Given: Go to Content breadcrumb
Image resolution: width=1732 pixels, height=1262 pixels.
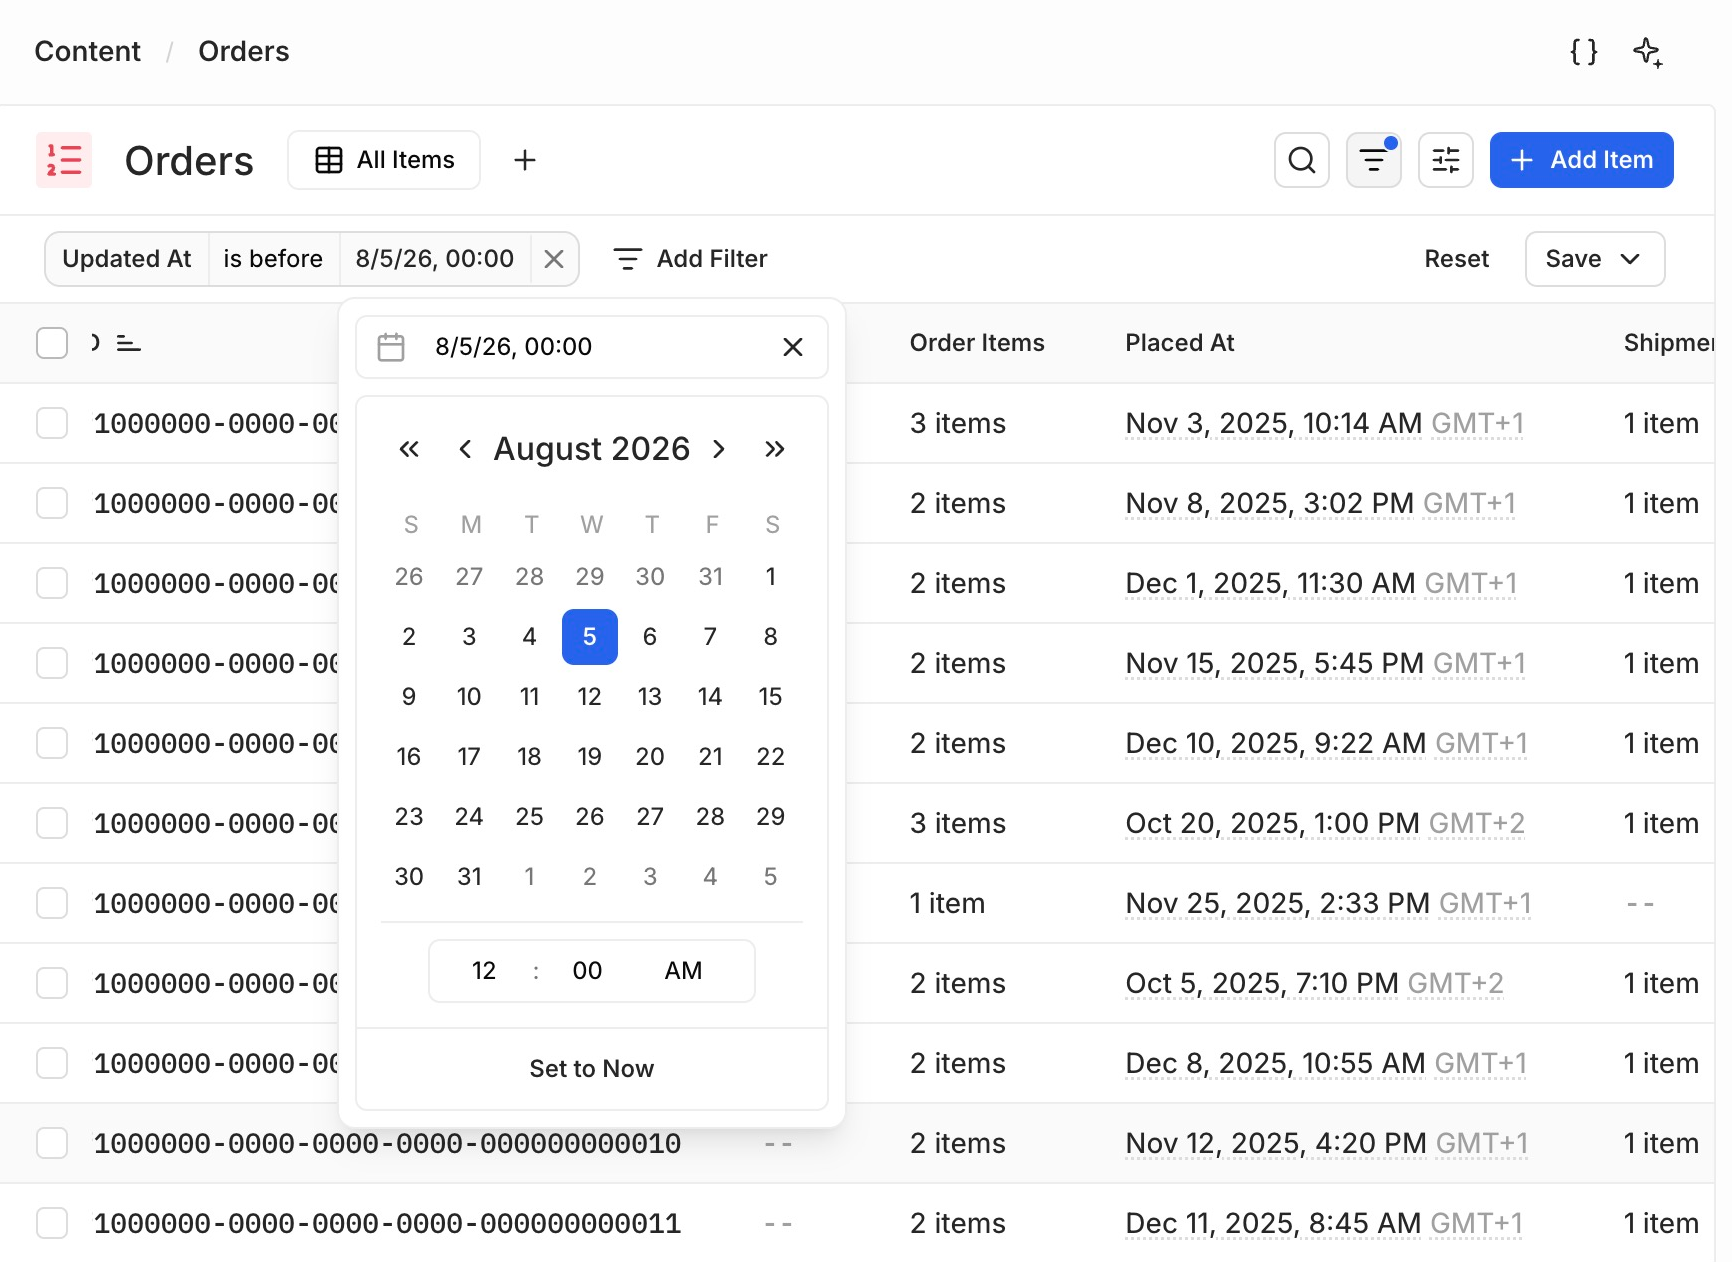Looking at the screenshot, I should (x=88, y=52).
